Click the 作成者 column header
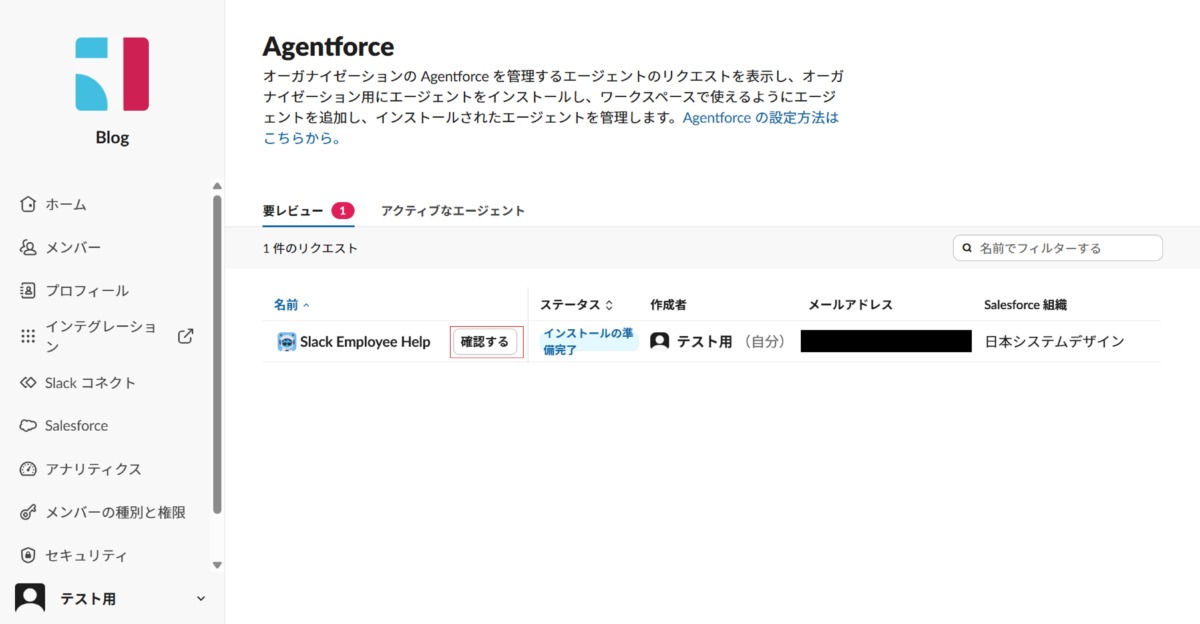 point(668,304)
